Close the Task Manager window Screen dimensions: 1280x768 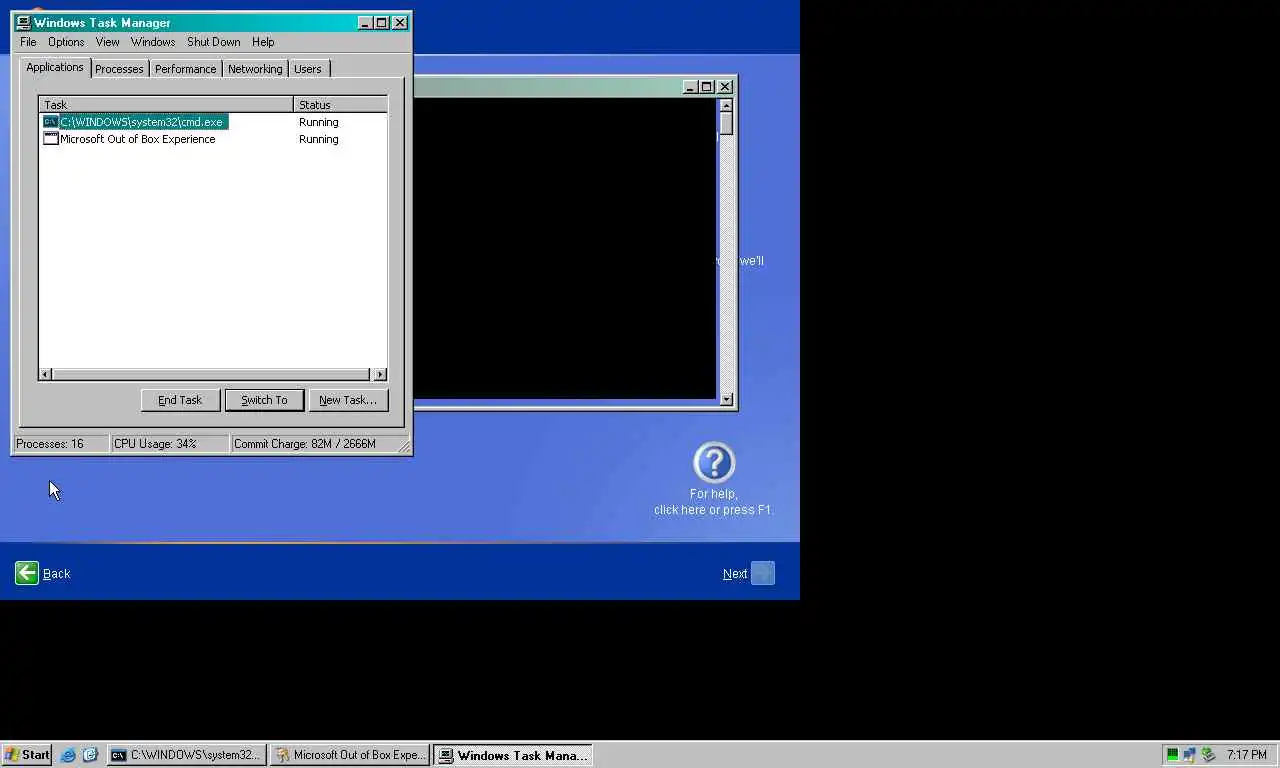coord(400,22)
